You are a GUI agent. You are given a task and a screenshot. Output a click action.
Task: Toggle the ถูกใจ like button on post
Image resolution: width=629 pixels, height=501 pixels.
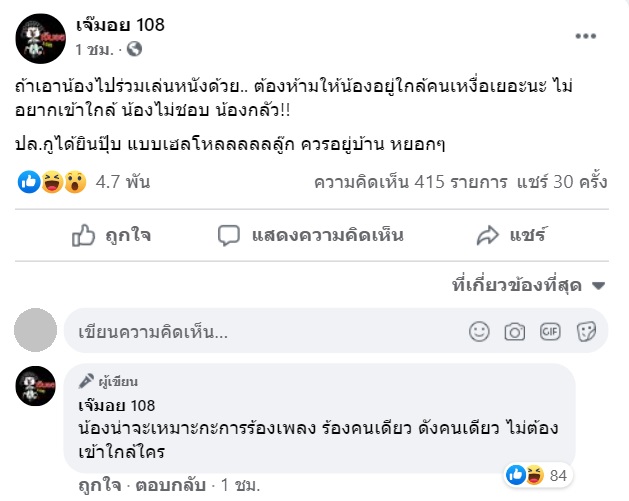tap(112, 236)
